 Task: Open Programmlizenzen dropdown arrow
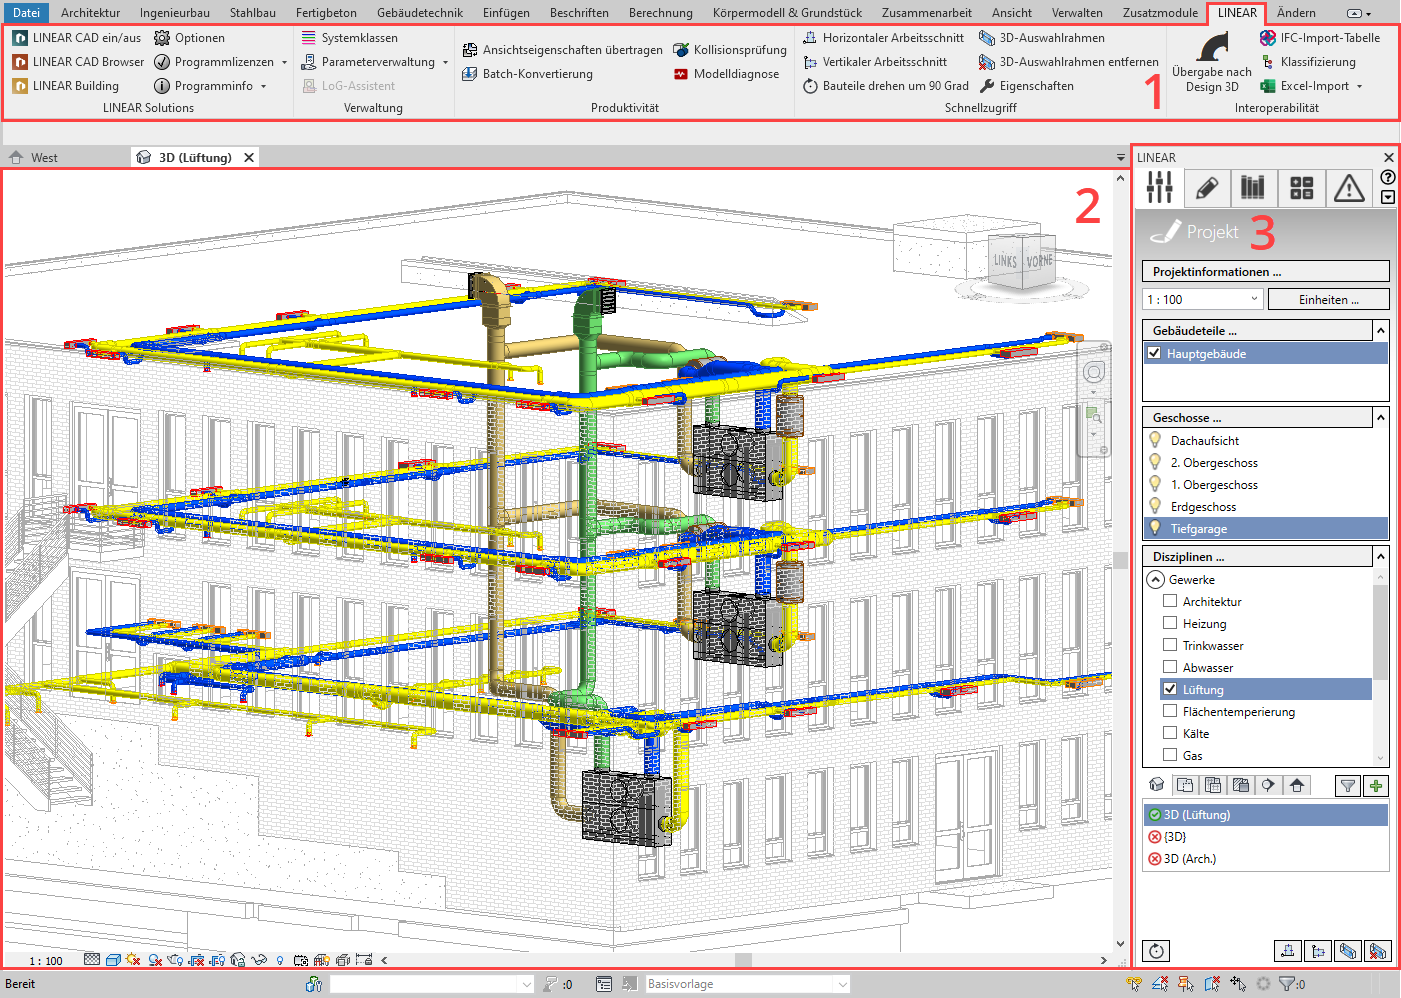(x=284, y=62)
